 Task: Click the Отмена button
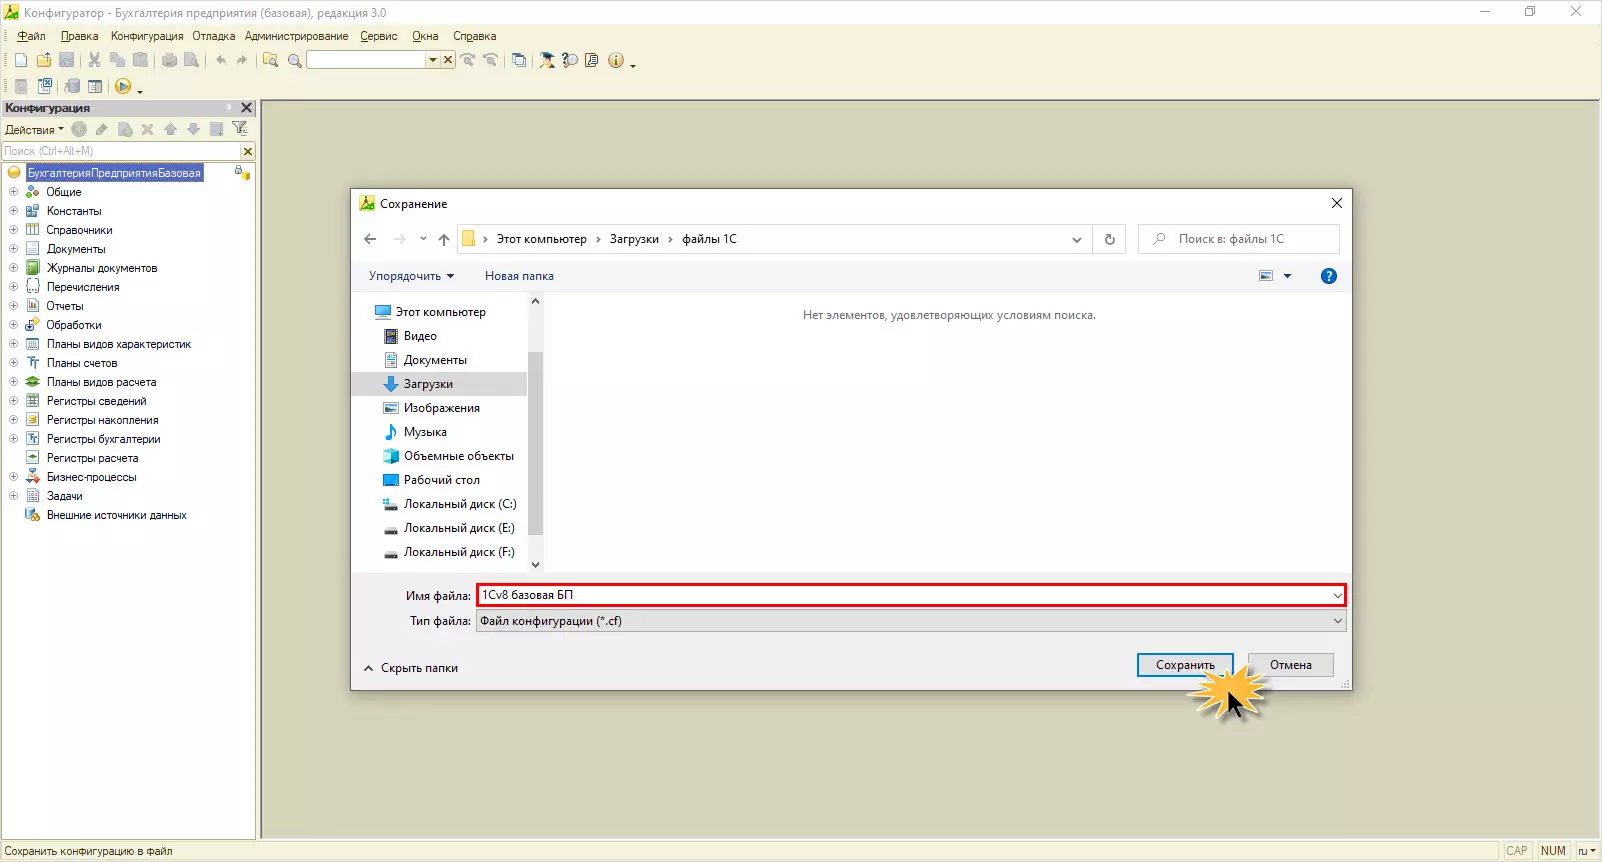point(1291,665)
